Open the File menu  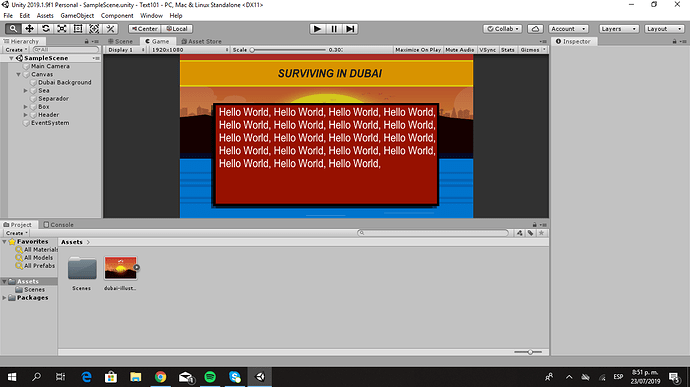click(x=8, y=15)
